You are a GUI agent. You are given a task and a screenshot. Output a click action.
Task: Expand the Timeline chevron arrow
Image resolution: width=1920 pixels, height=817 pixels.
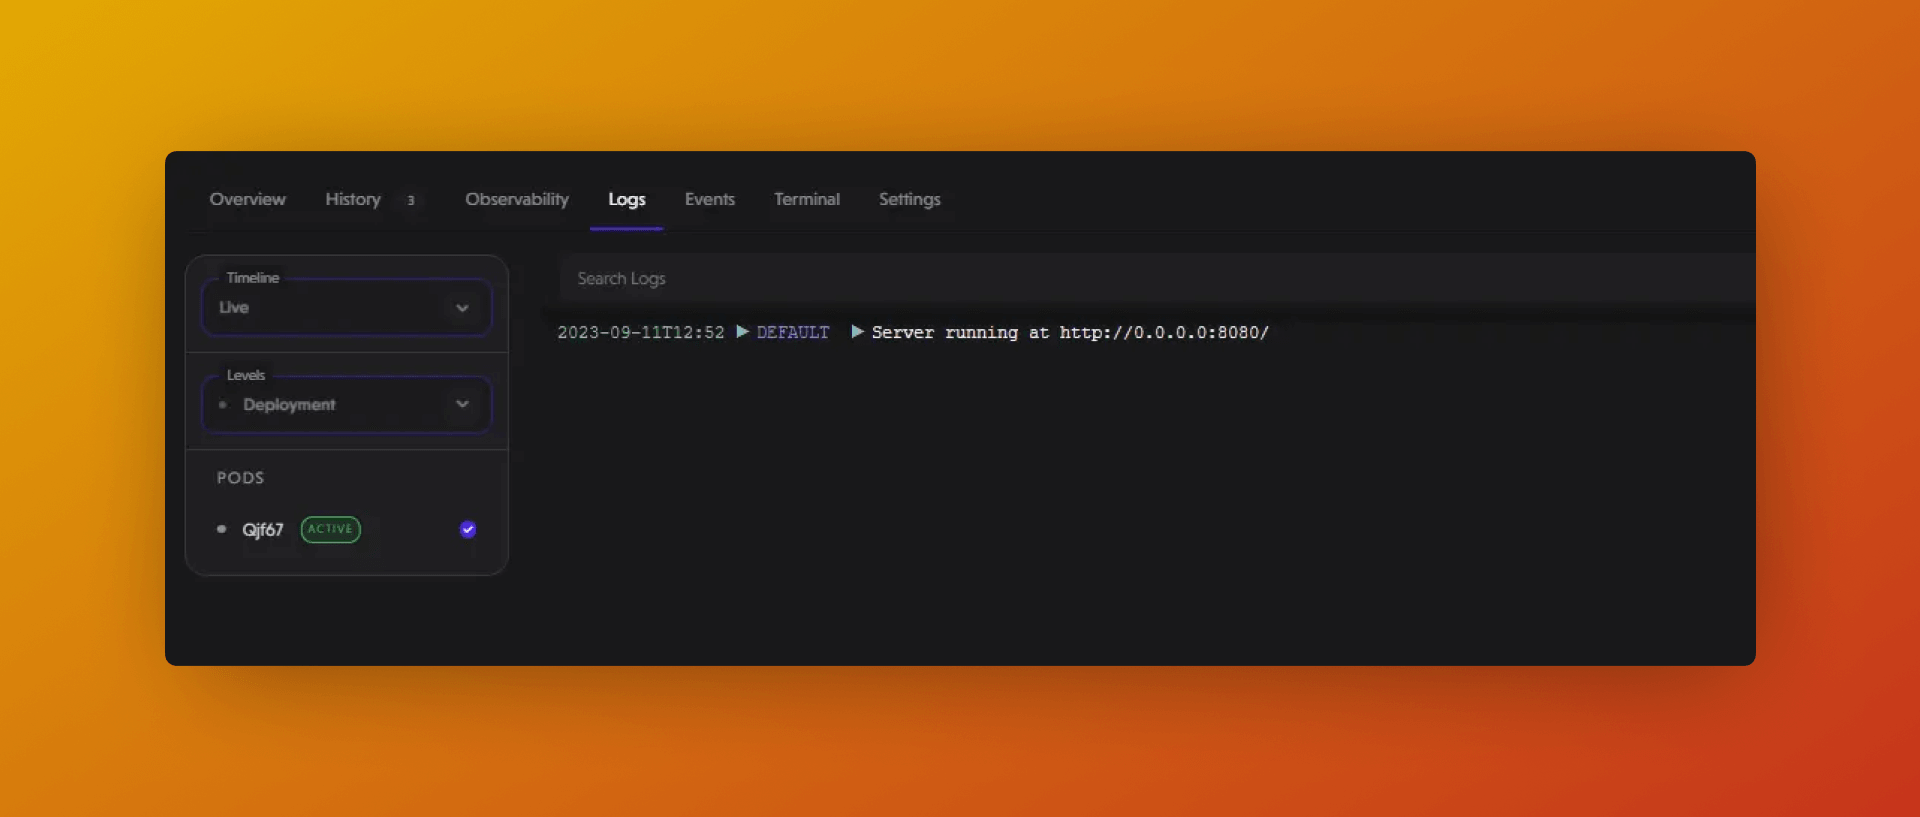pos(462,308)
